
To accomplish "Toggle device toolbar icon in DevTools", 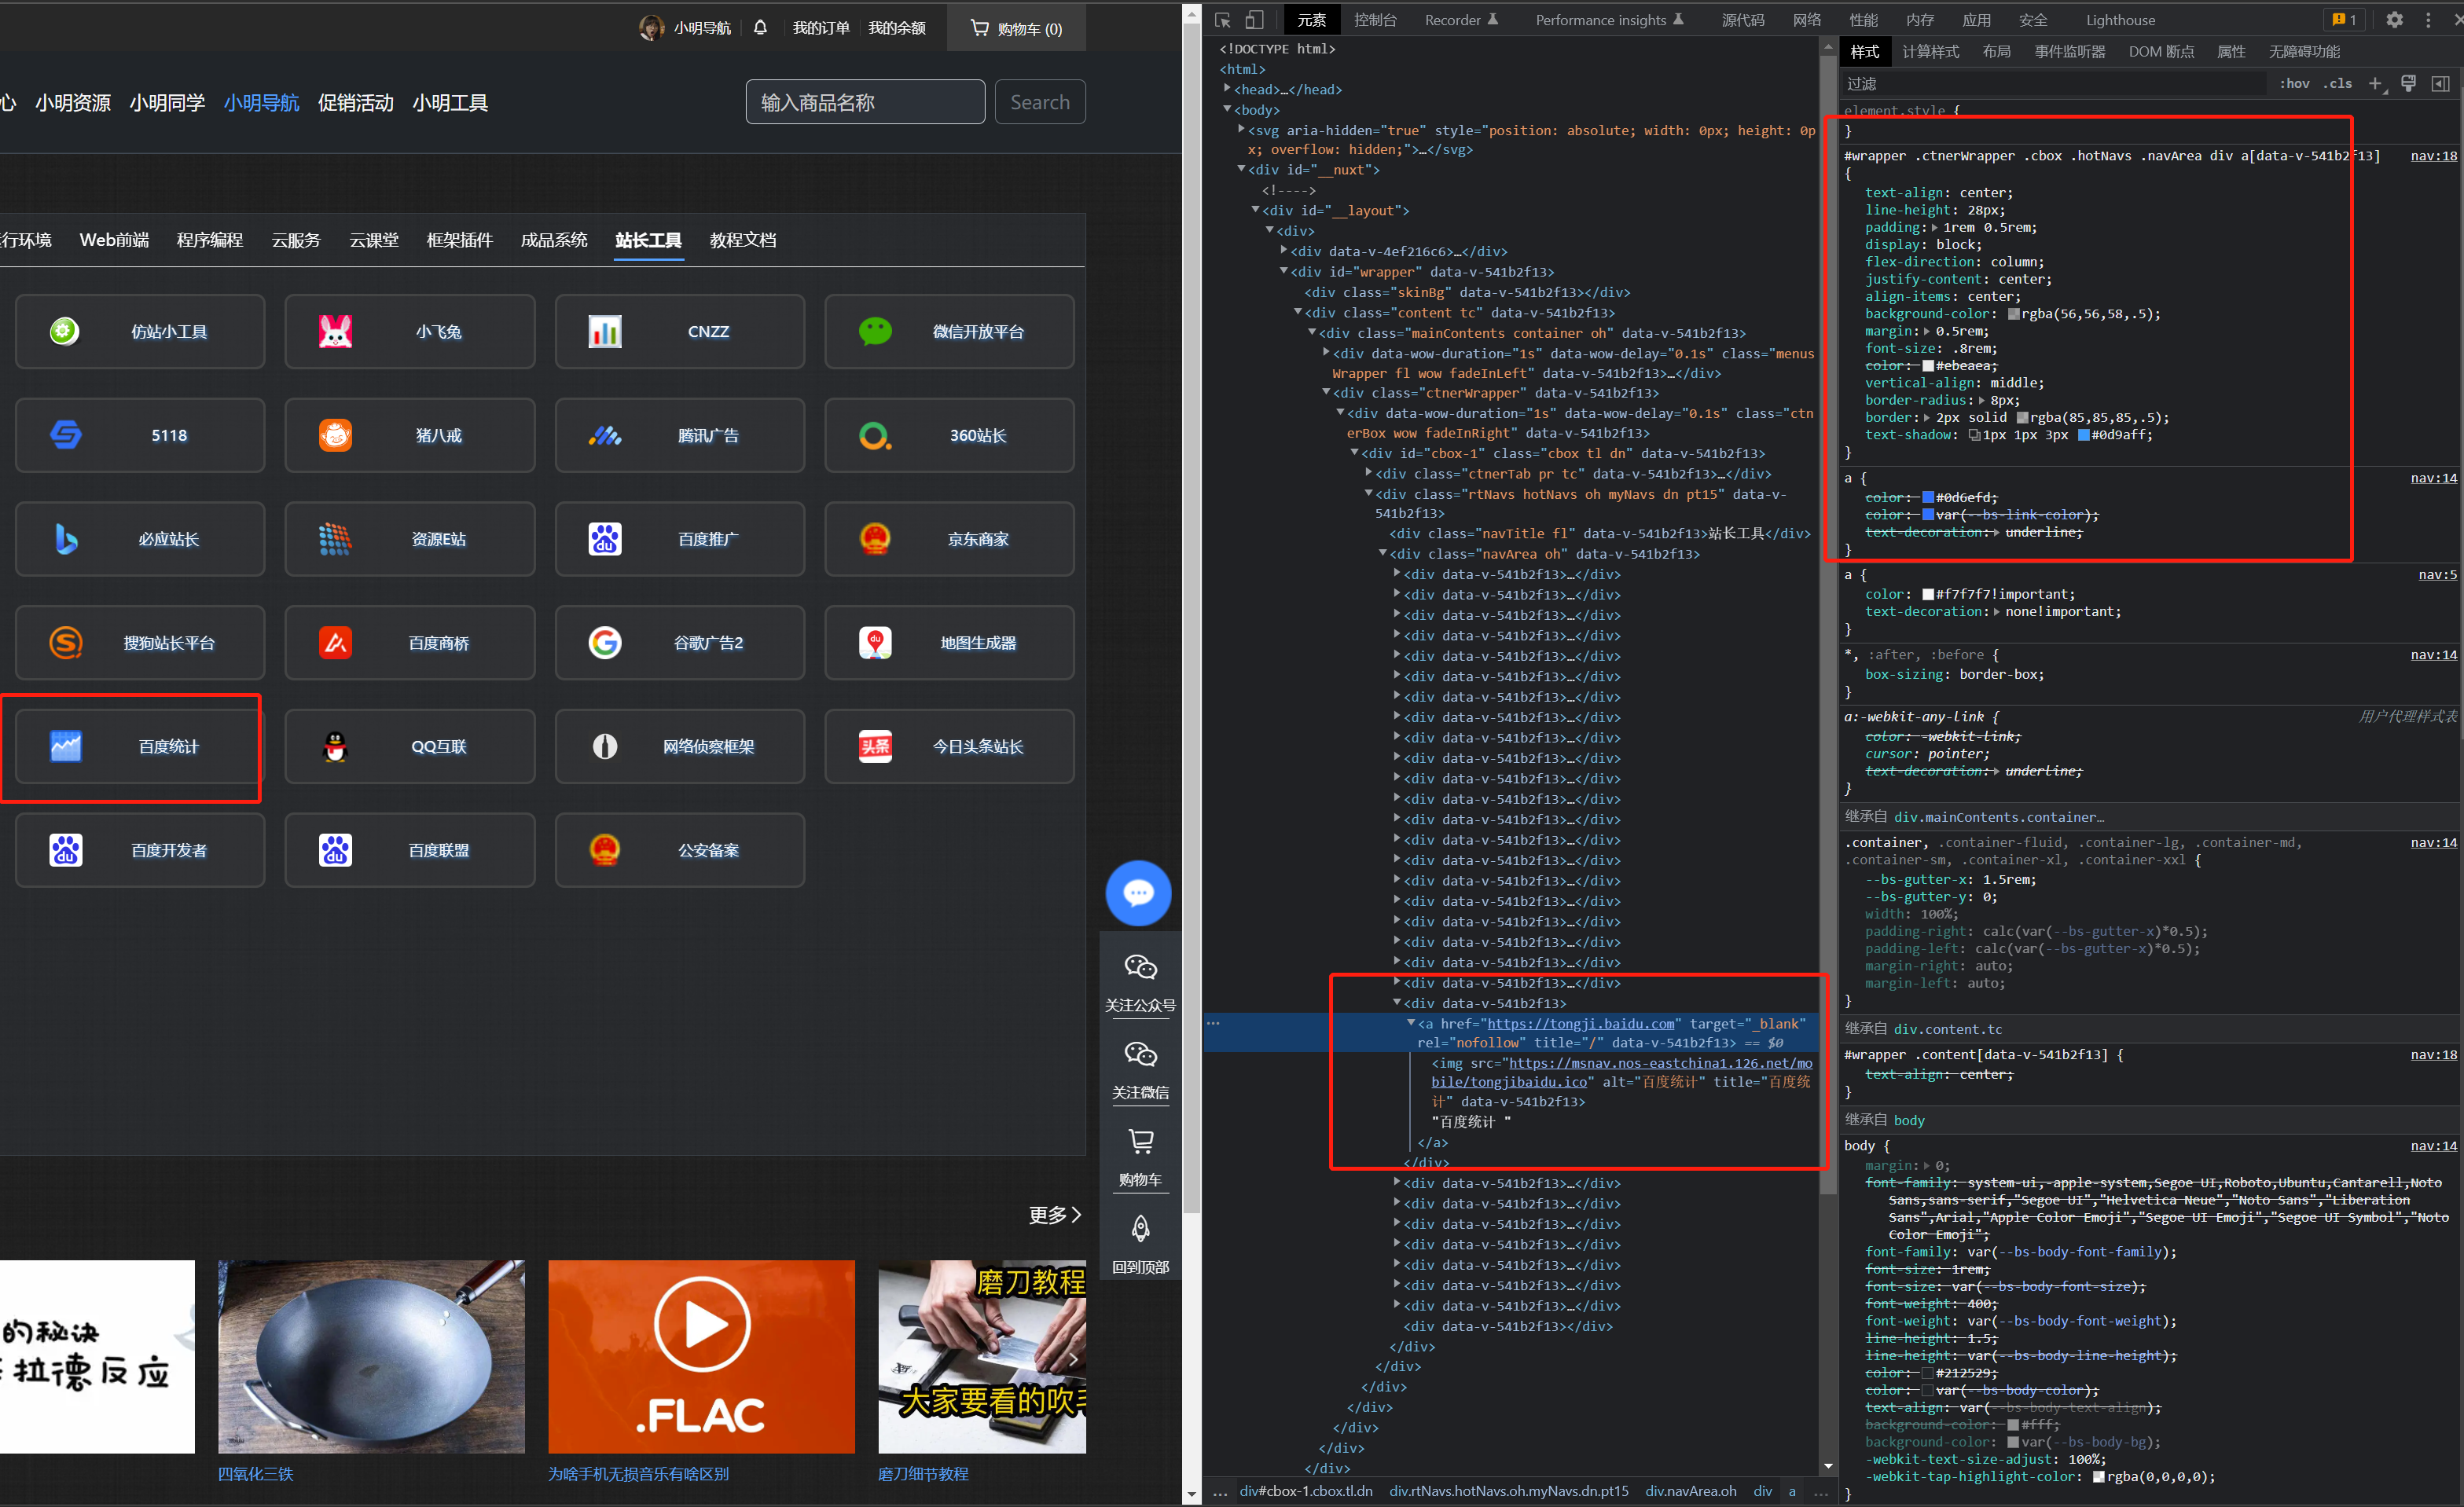I will pos(1255,20).
